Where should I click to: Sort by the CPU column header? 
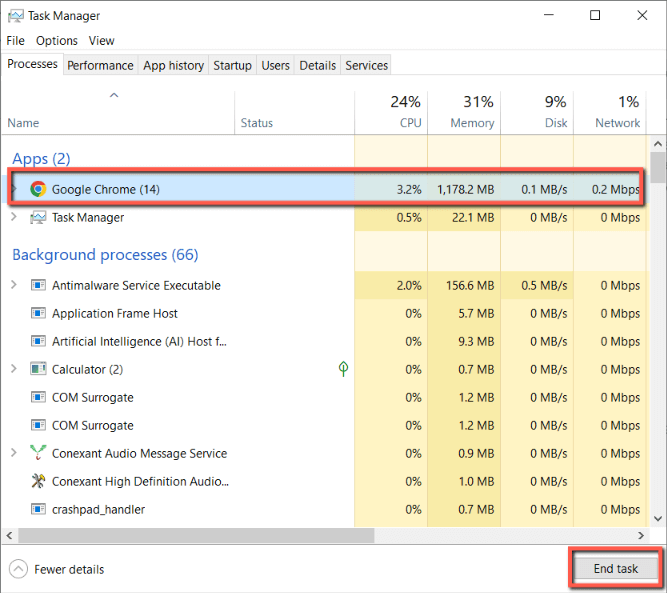391,113
